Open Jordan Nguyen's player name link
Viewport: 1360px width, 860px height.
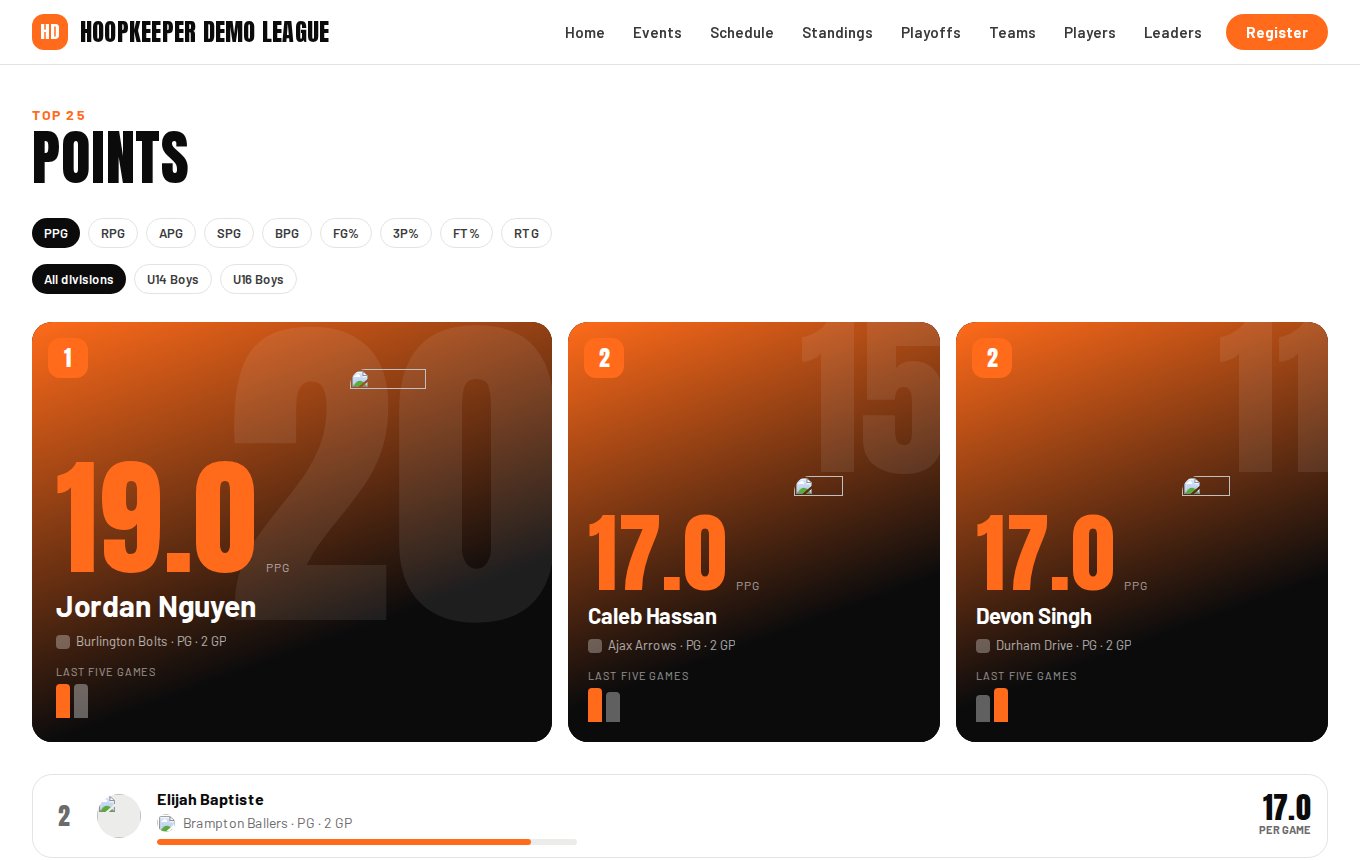[x=156, y=607]
